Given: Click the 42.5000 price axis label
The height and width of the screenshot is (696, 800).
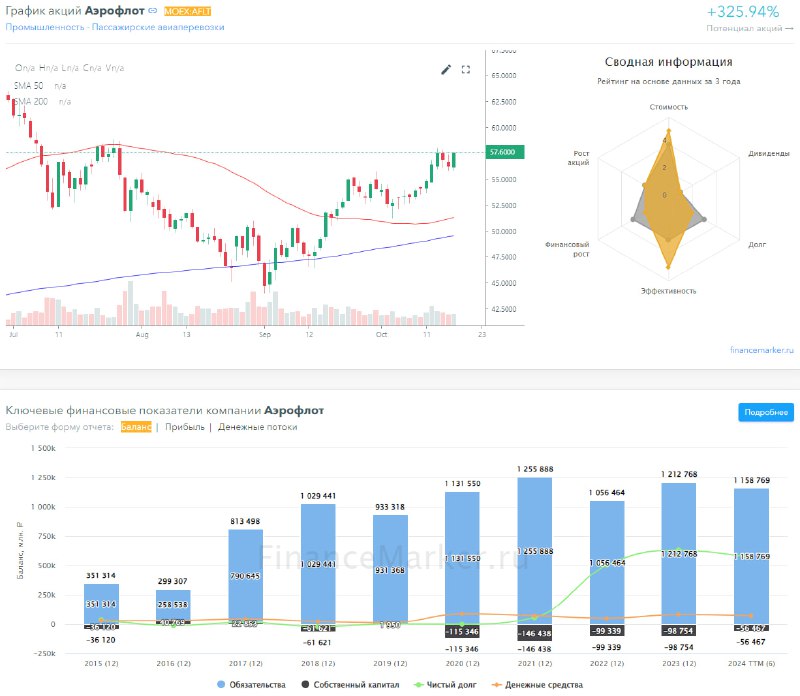Looking at the screenshot, I should tap(504, 309).
